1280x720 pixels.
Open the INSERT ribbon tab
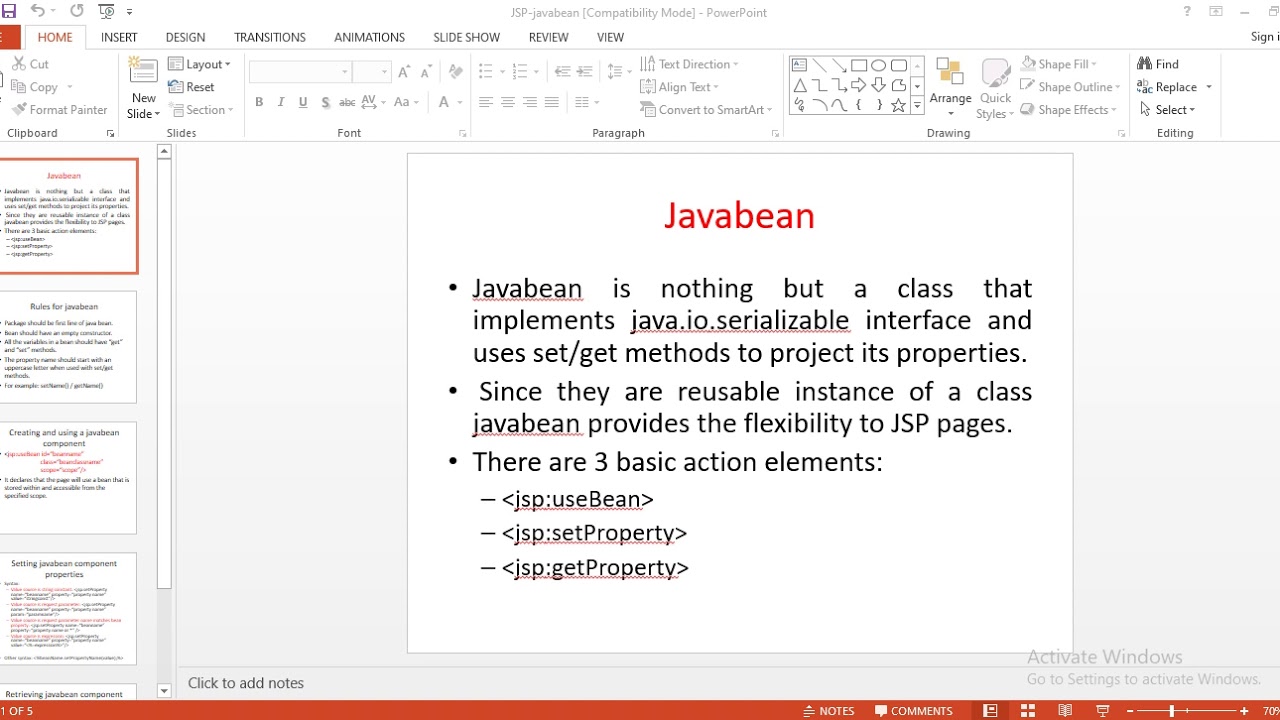[x=119, y=37]
